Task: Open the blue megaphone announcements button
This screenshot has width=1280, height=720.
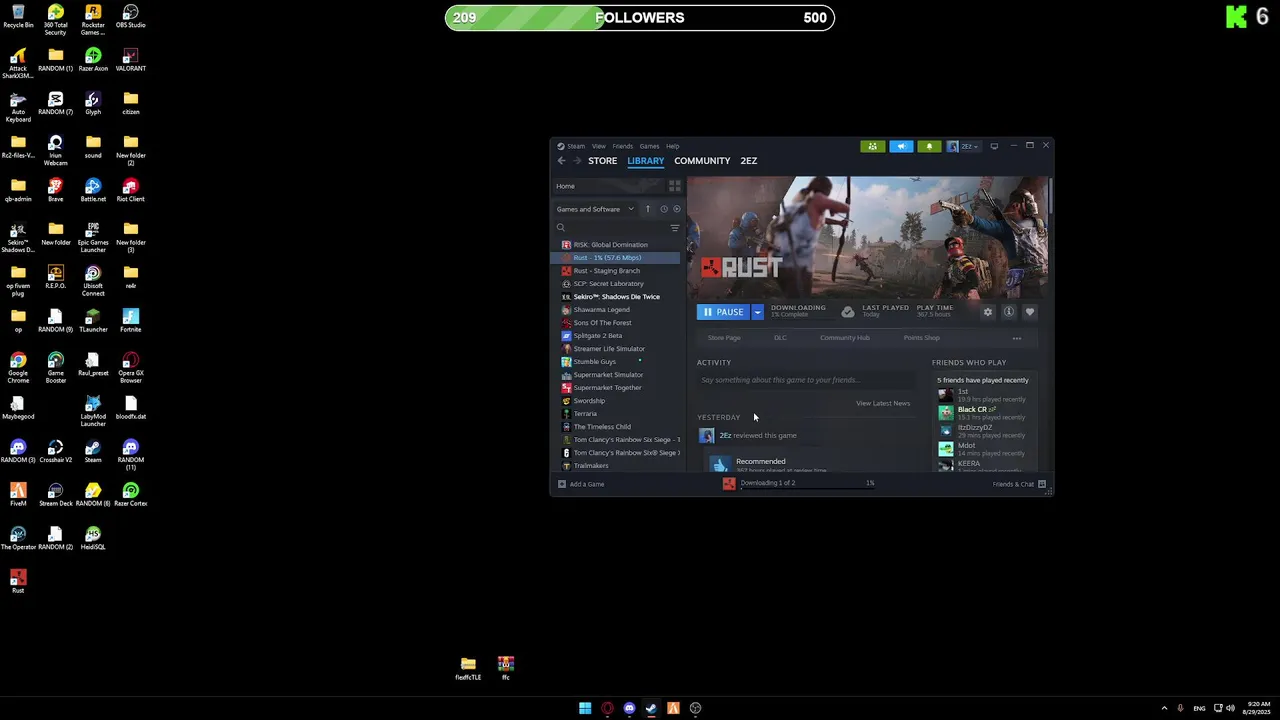Action: (x=901, y=146)
